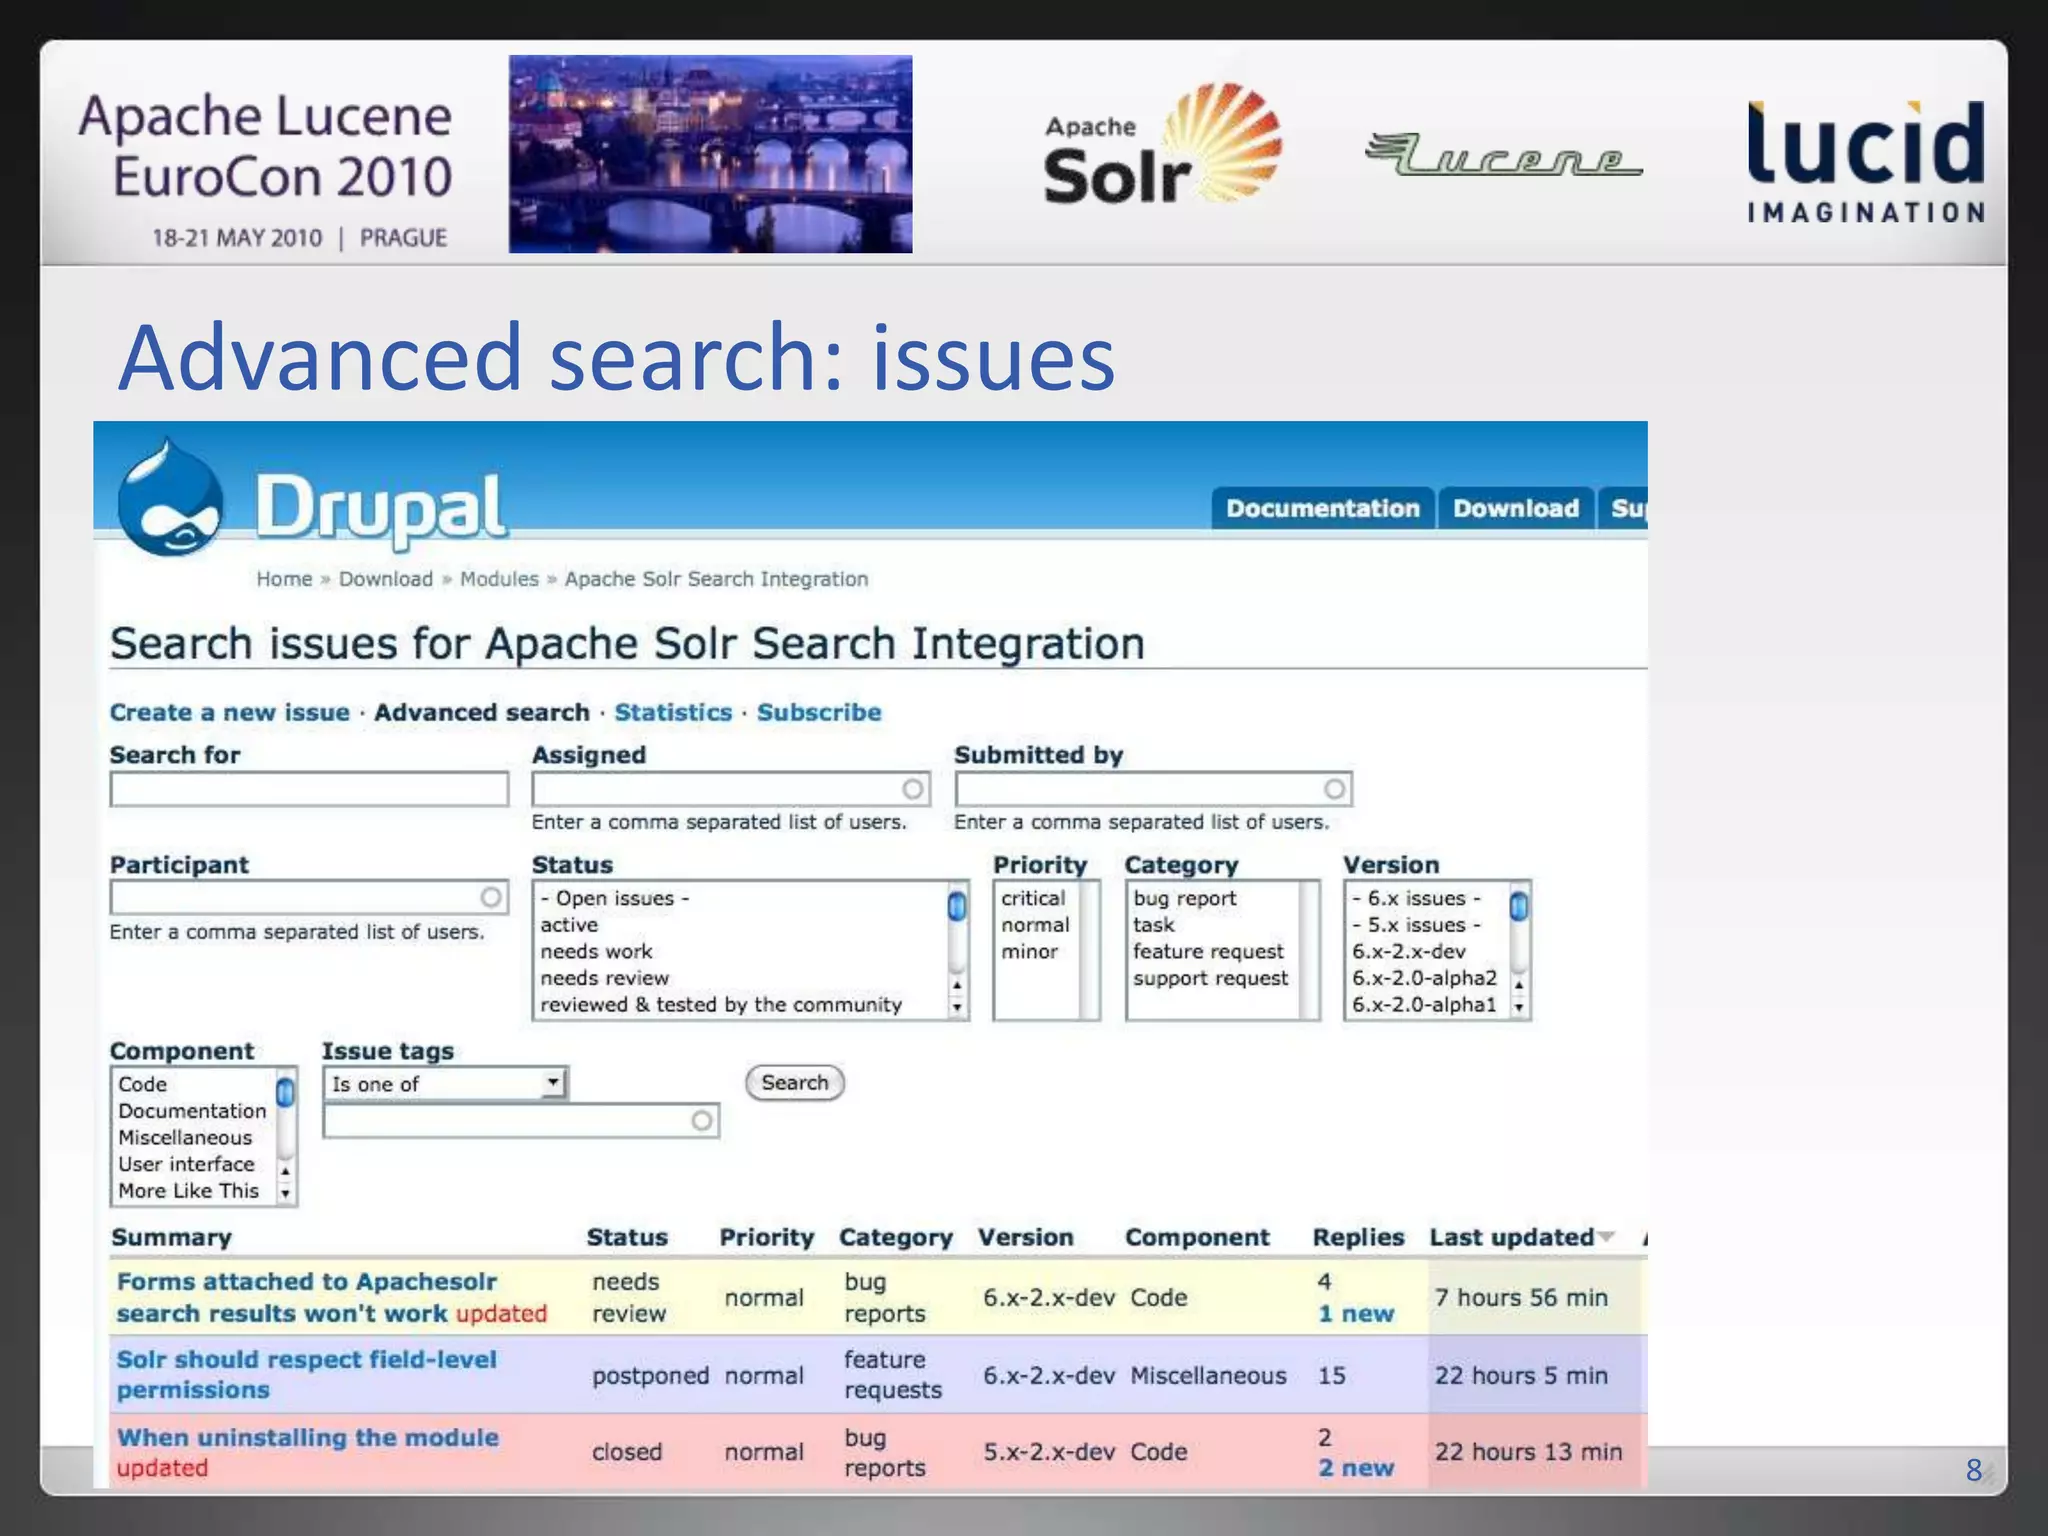Click the Drupal droplet logo

(171, 498)
